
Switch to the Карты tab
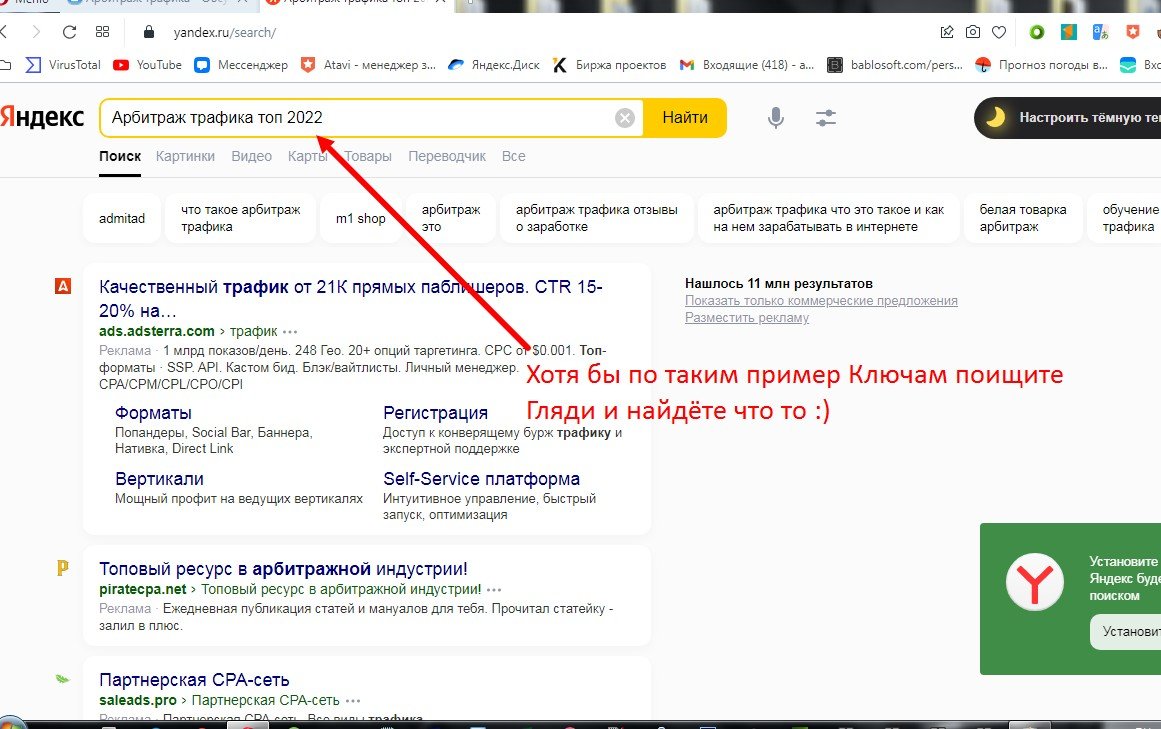307,156
